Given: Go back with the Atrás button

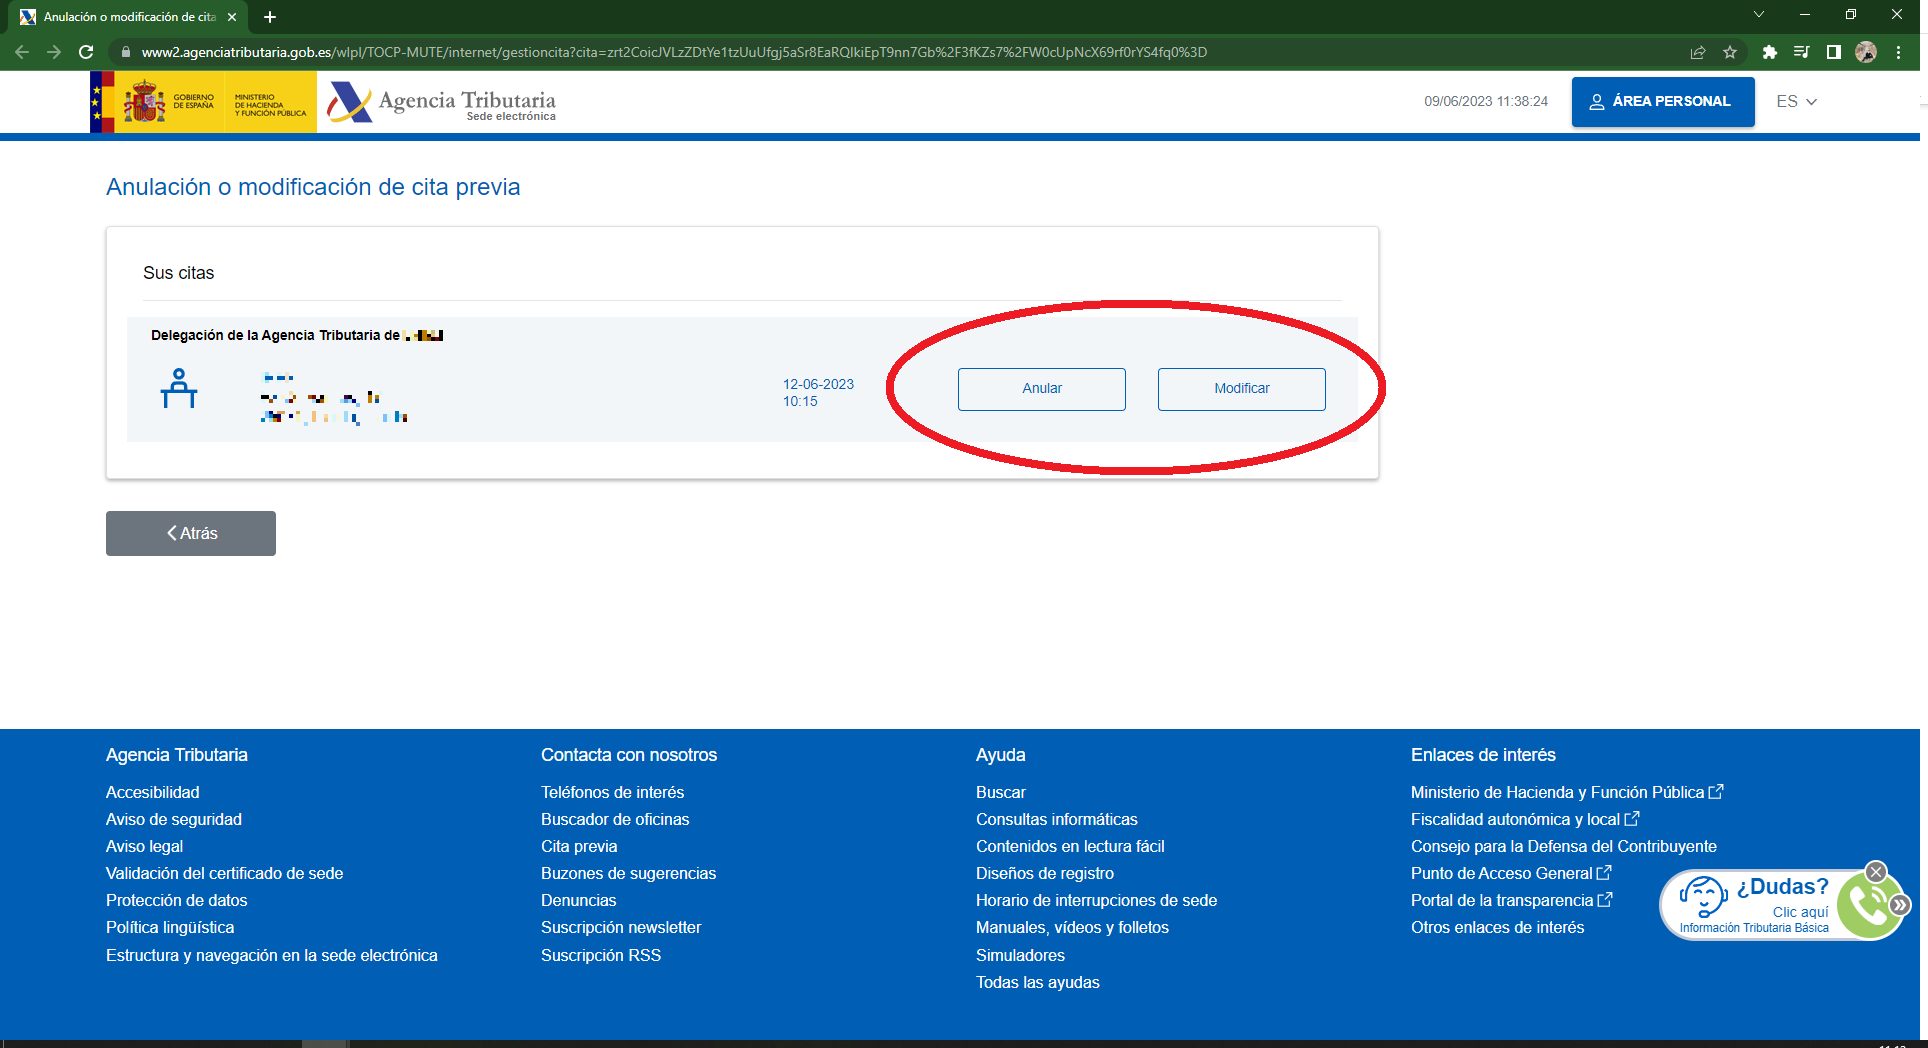Looking at the screenshot, I should click(x=191, y=533).
